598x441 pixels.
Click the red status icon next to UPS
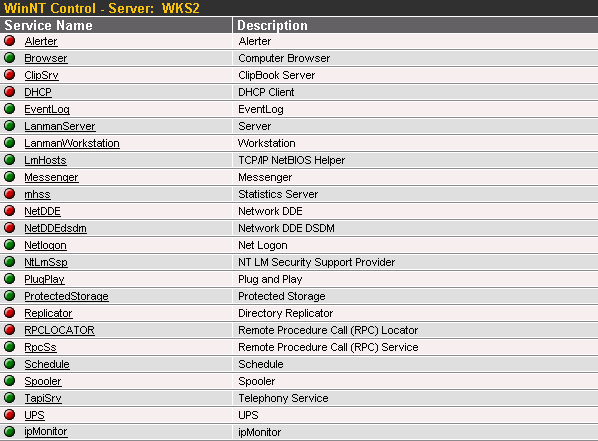[10, 415]
